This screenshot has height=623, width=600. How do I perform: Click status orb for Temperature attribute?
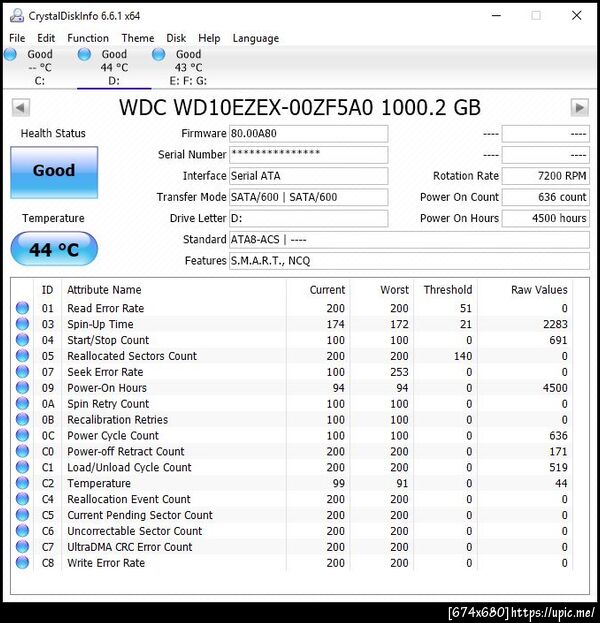point(22,483)
